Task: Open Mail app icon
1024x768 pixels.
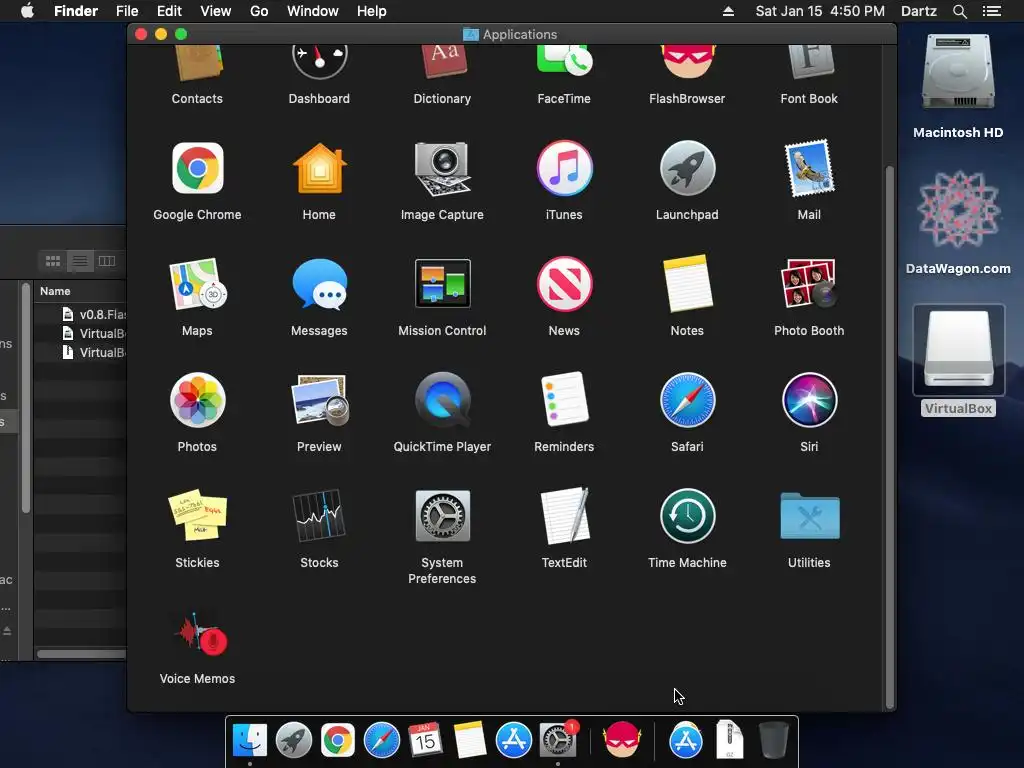Action: point(809,168)
